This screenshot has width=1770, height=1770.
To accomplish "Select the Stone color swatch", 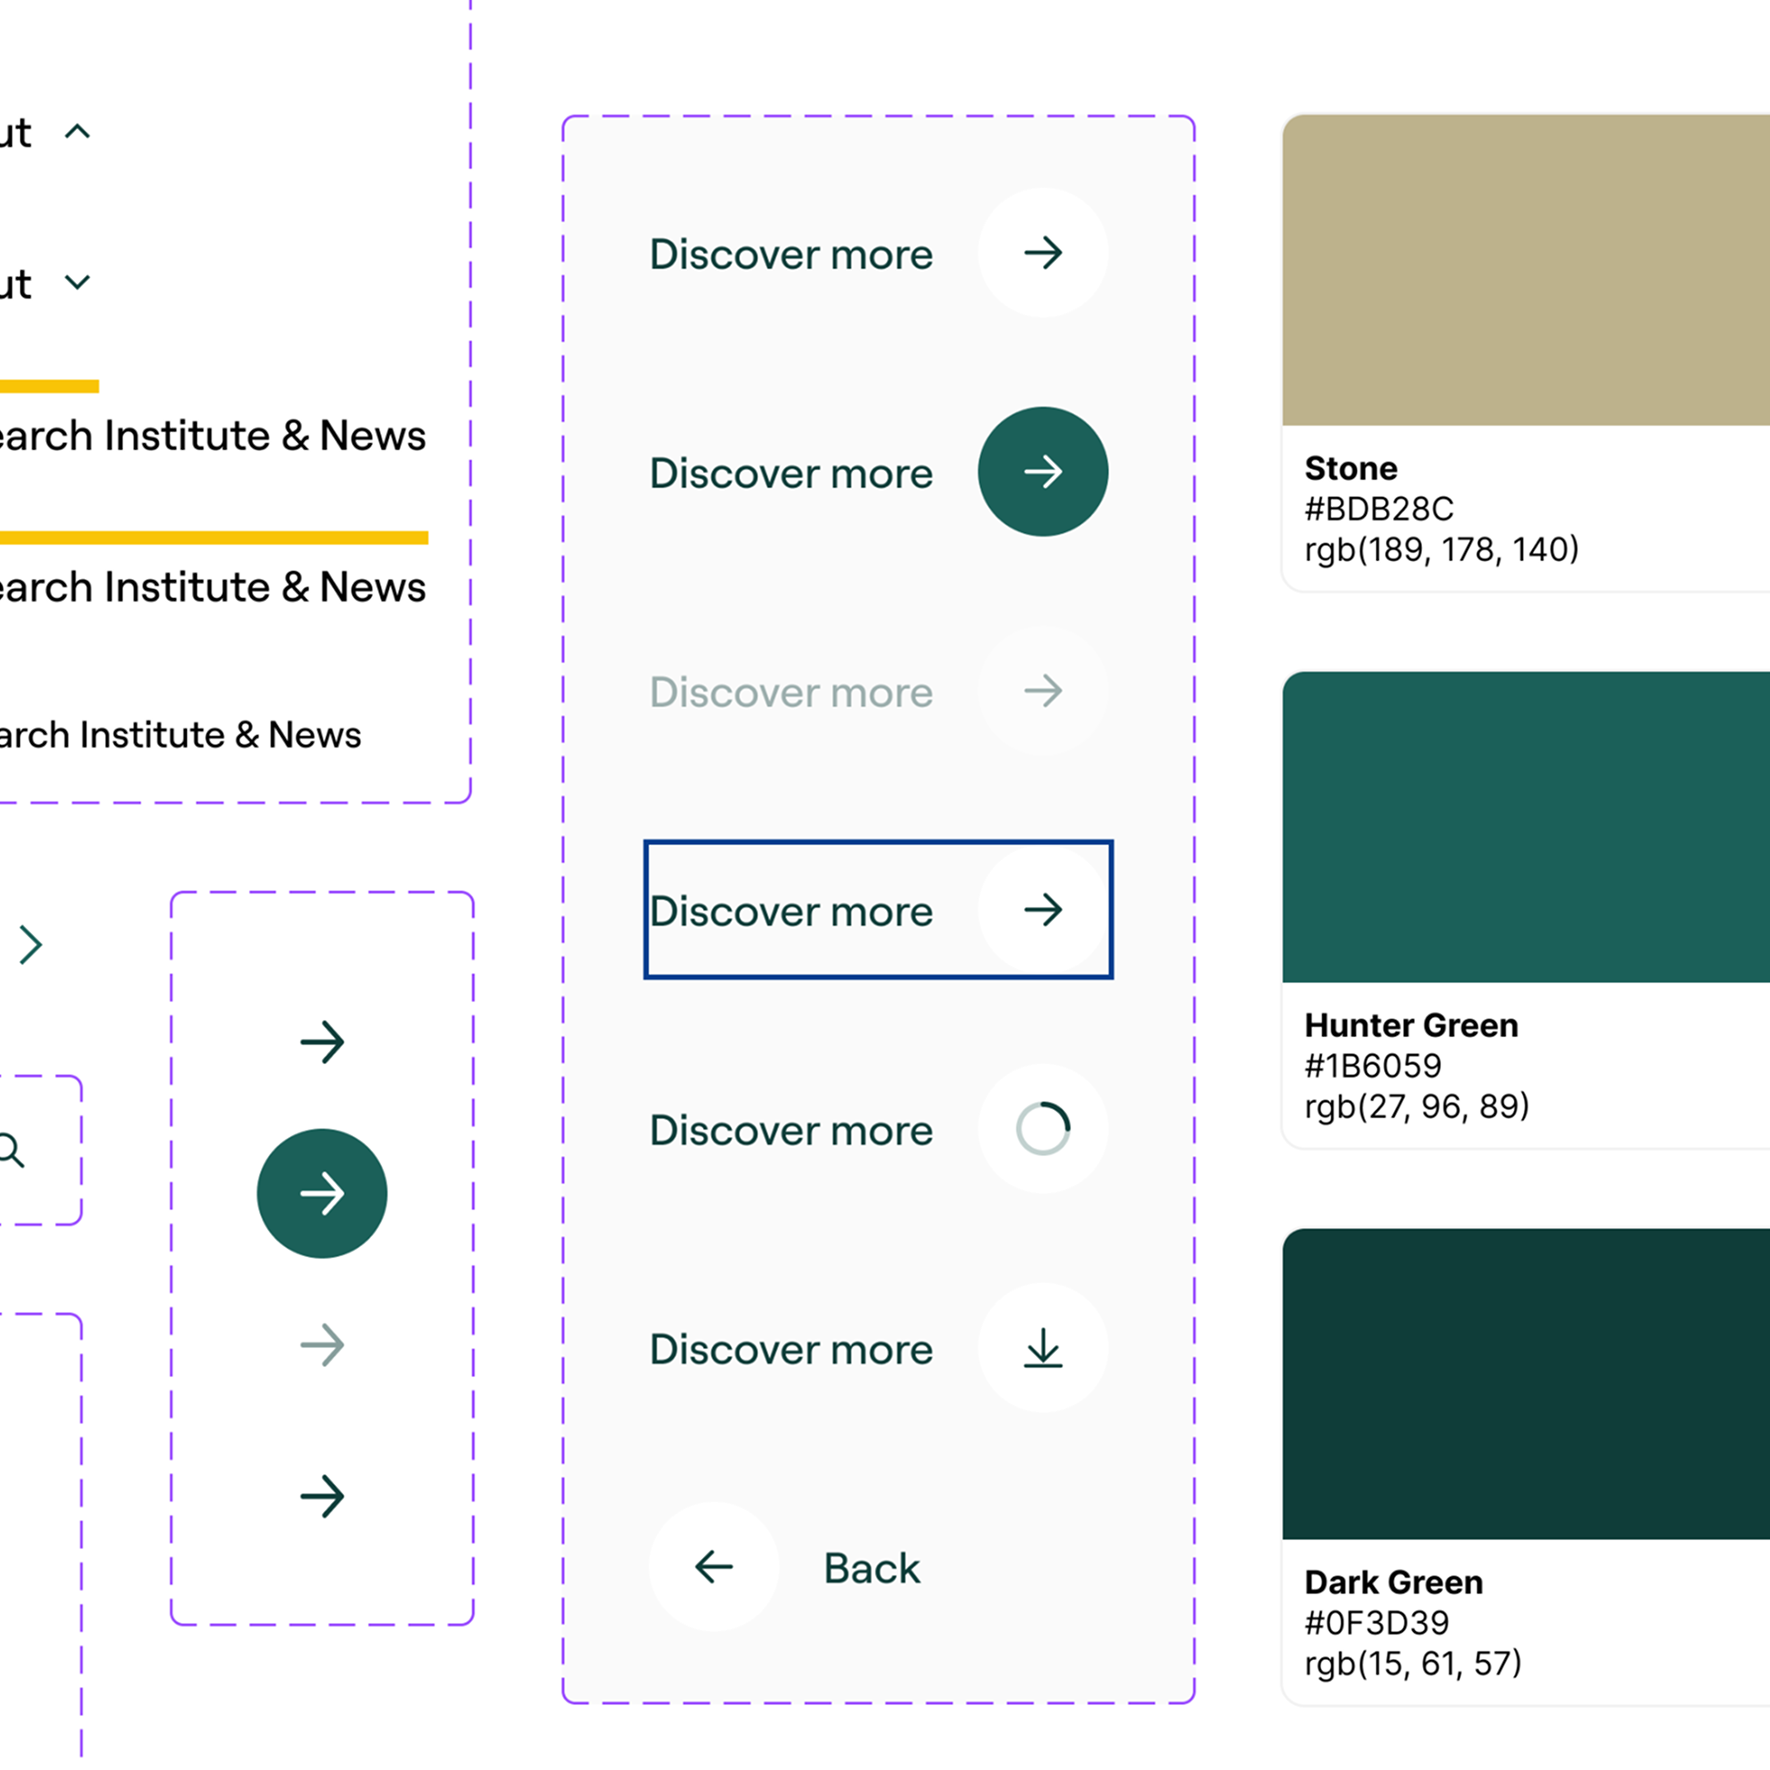I will tap(1525, 270).
